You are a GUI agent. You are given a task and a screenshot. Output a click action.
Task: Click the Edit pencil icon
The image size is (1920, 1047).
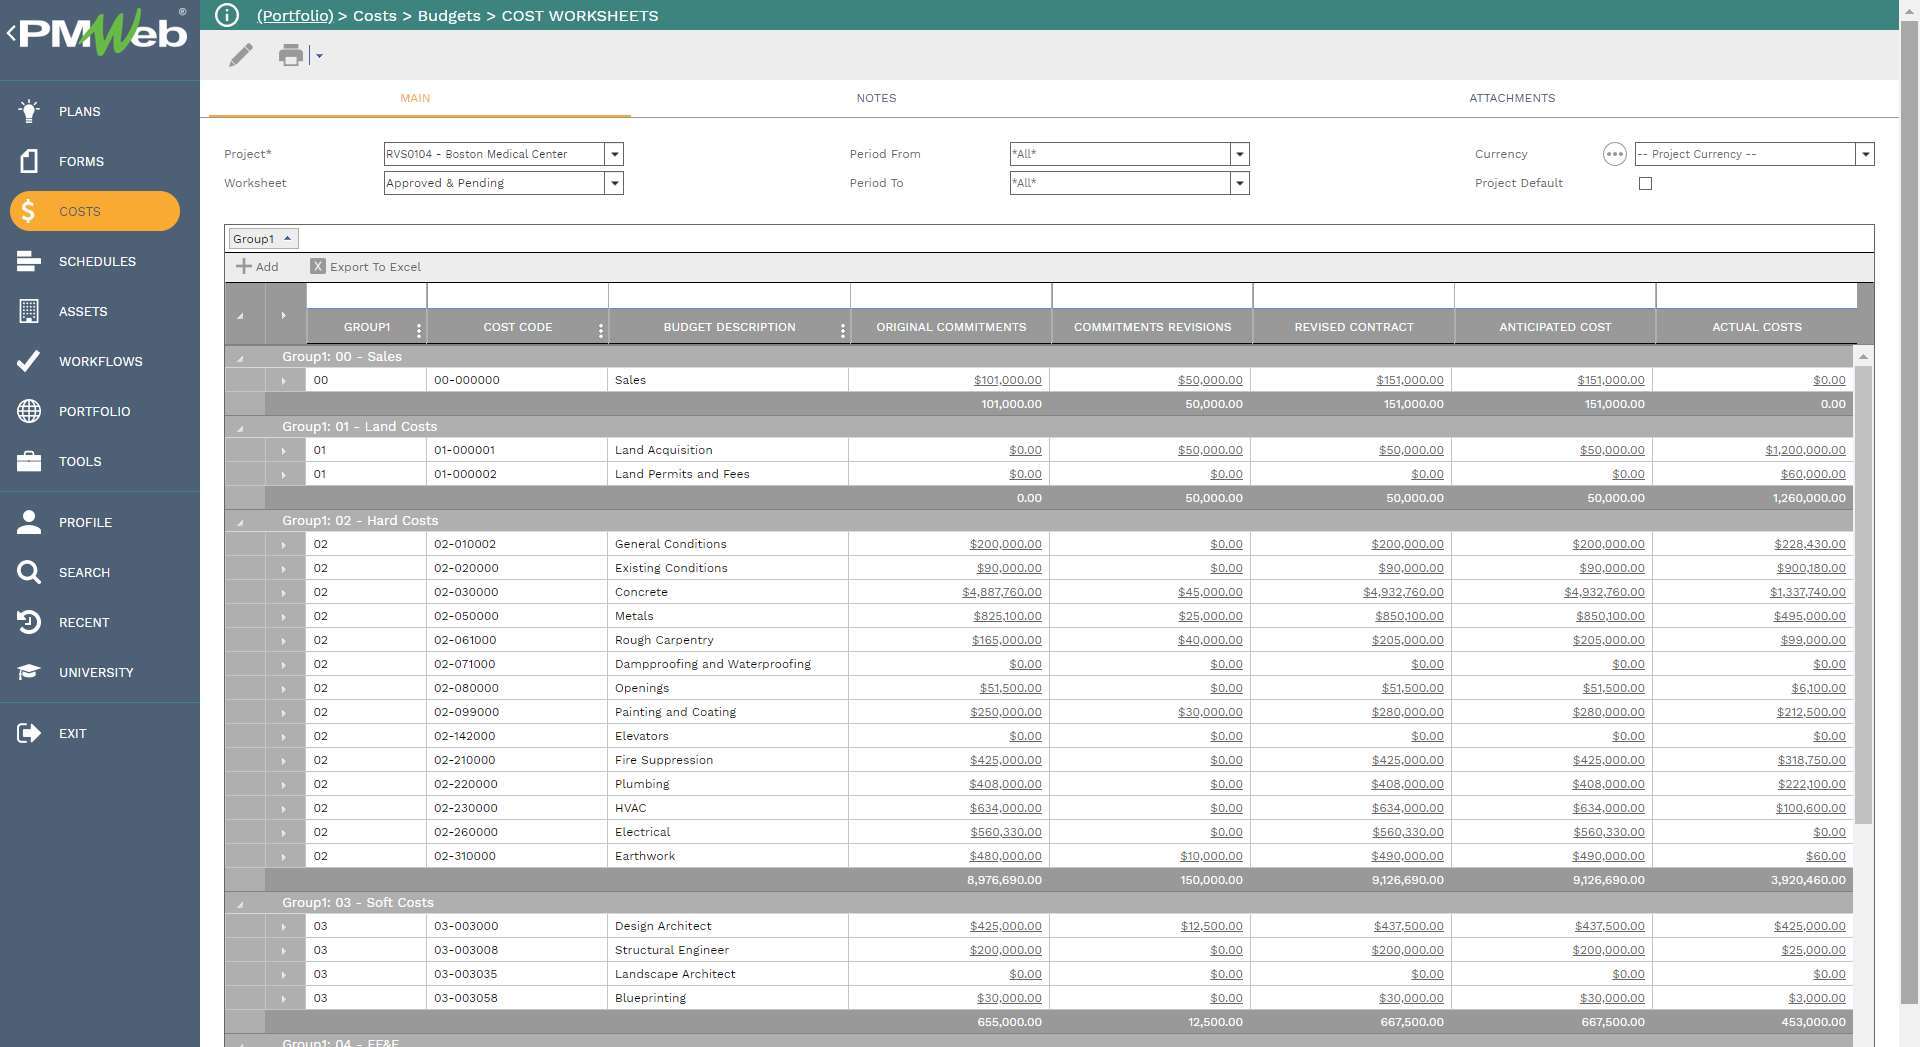click(240, 55)
